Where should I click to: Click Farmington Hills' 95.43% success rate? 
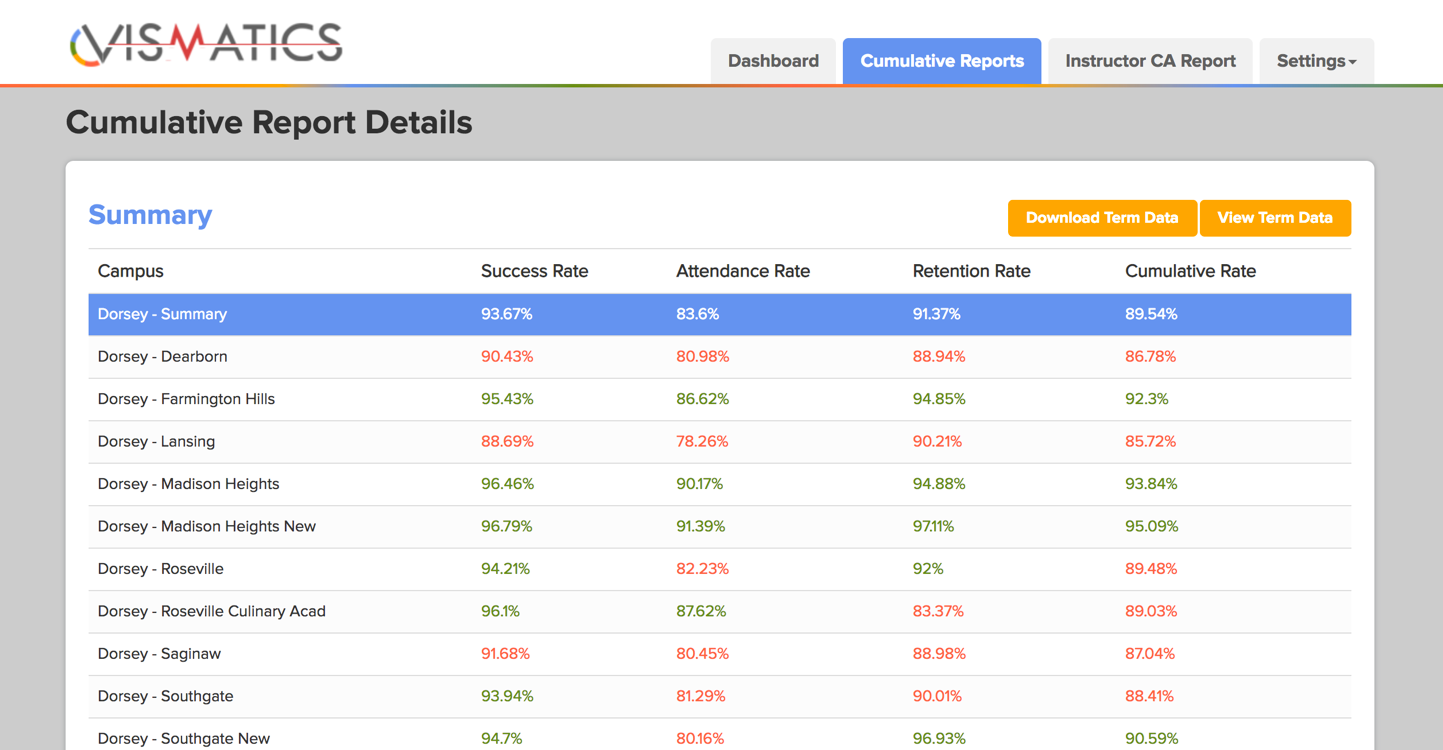click(507, 399)
